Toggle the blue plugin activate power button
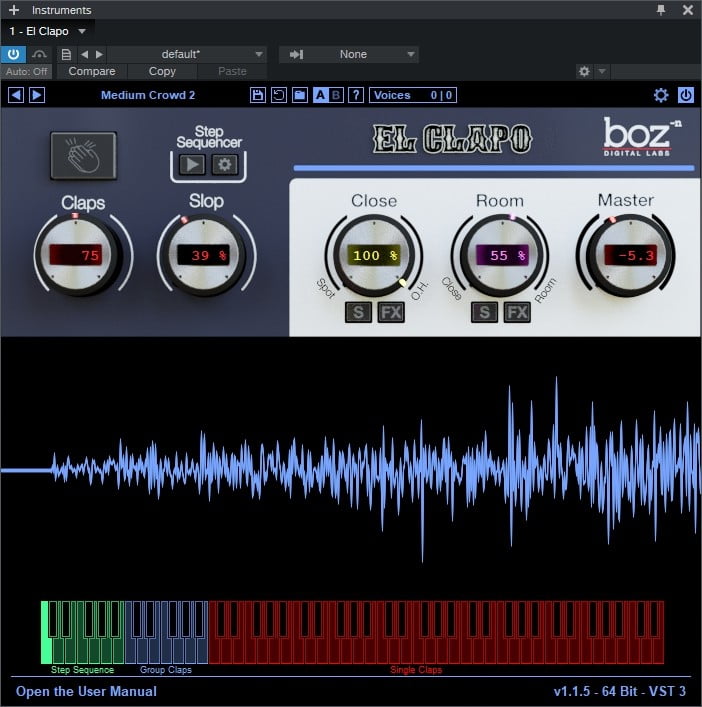Viewport: 702px width, 707px height. (14, 54)
